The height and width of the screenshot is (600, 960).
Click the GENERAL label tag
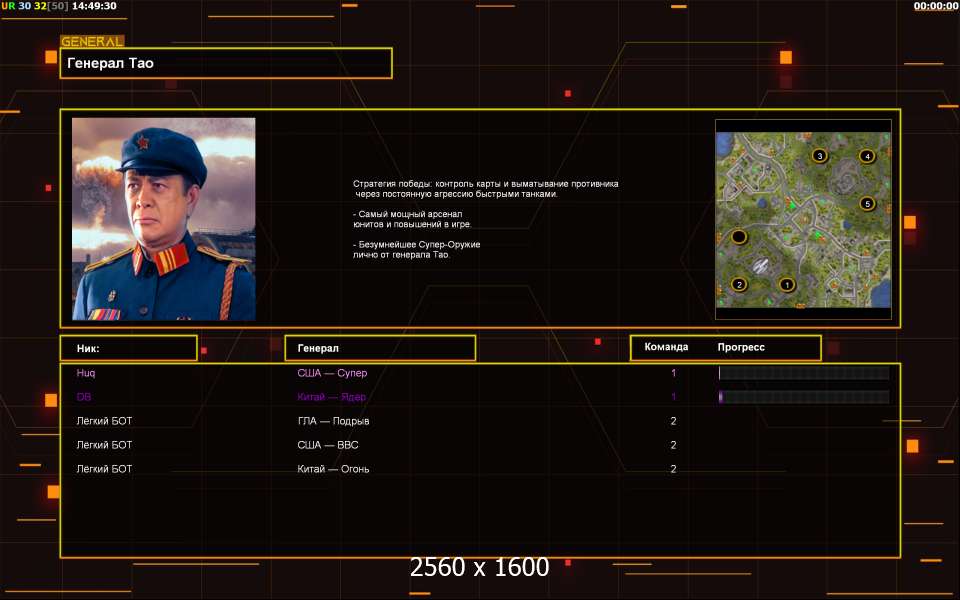click(92, 42)
